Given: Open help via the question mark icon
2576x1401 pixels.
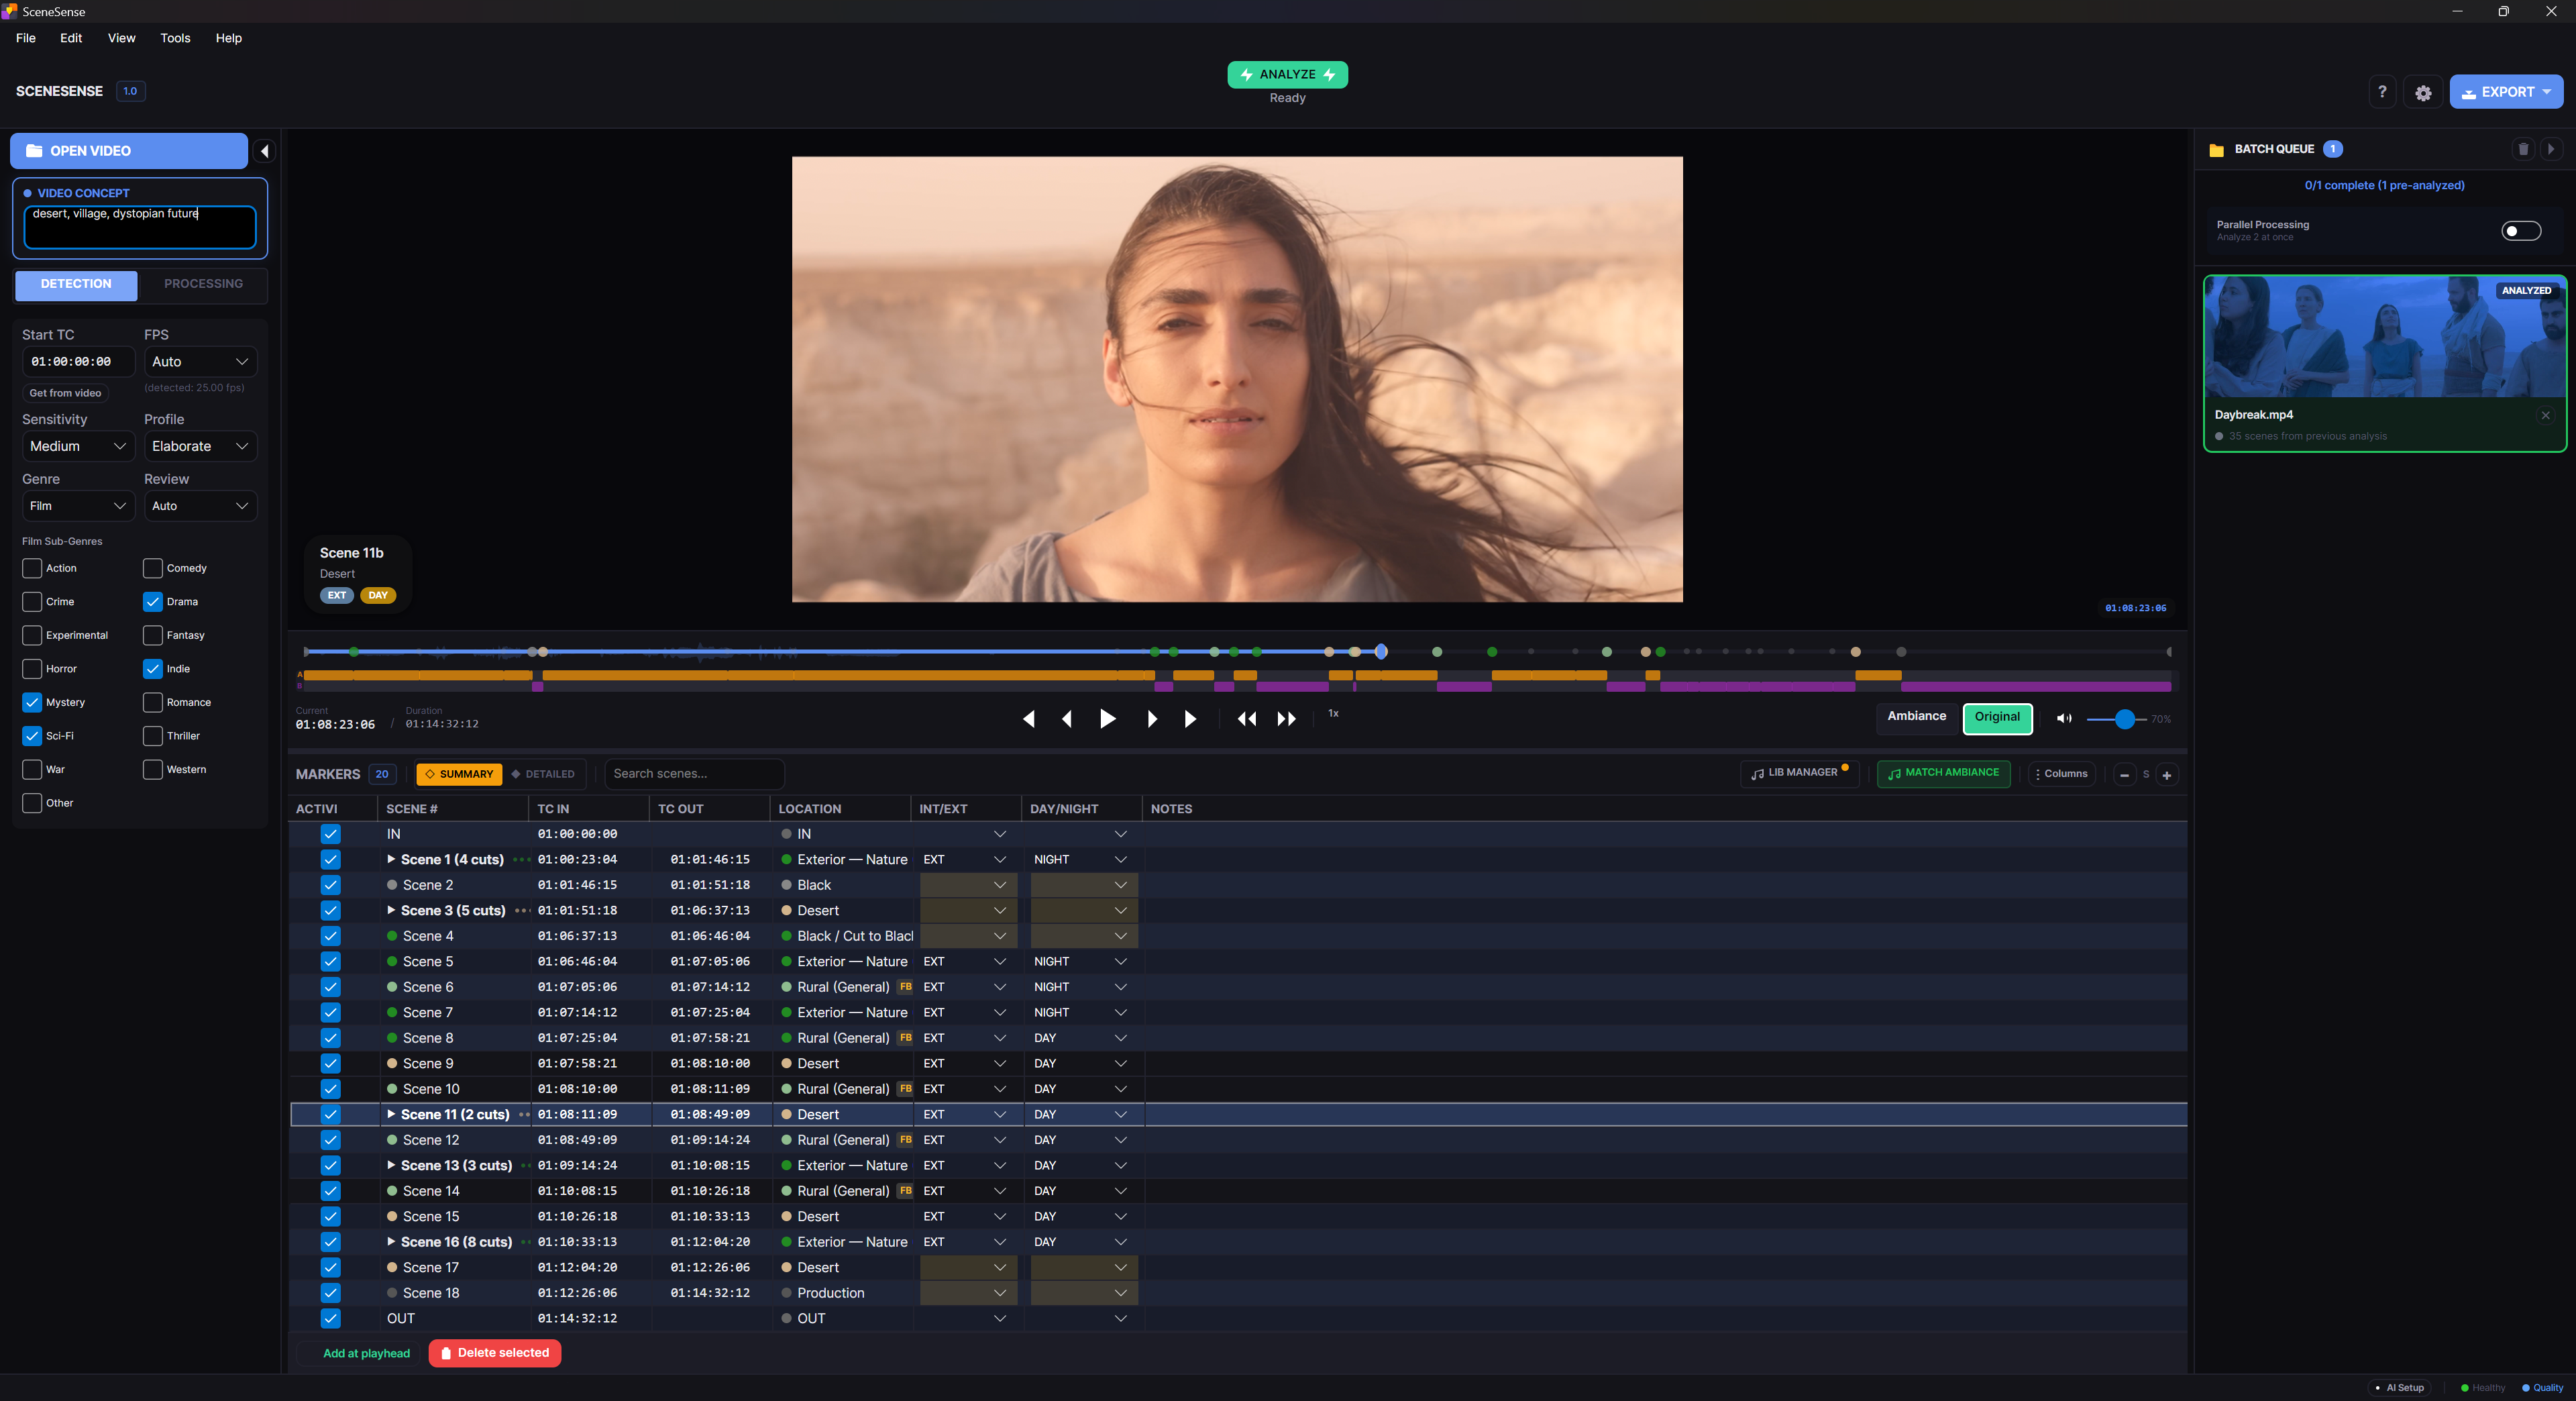Looking at the screenshot, I should pos(2382,92).
